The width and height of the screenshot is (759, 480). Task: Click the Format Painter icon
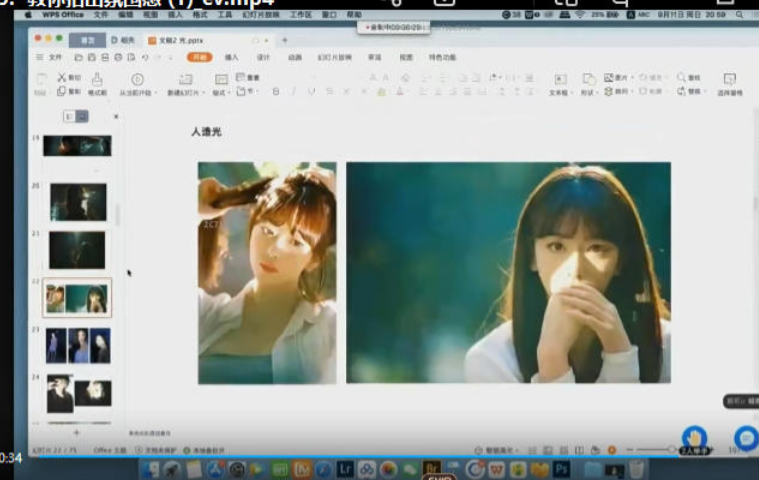[97, 79]
